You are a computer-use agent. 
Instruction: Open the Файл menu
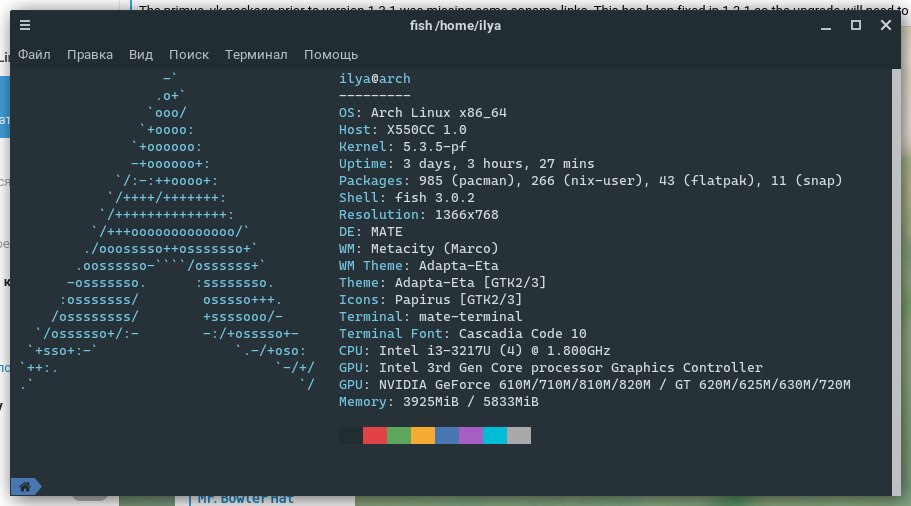point(34,55)
